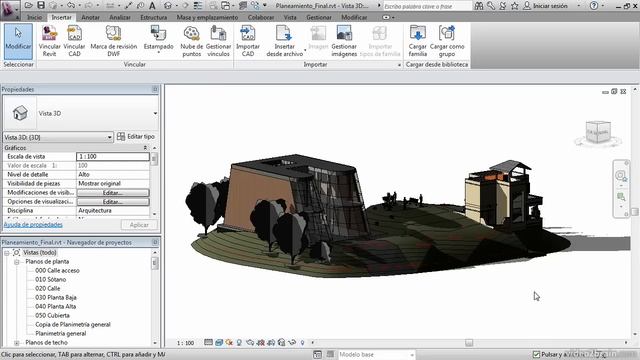This screenshot has height=360, width=640.
Task: Click Cargar como grupo
Action: pos(447,41)
